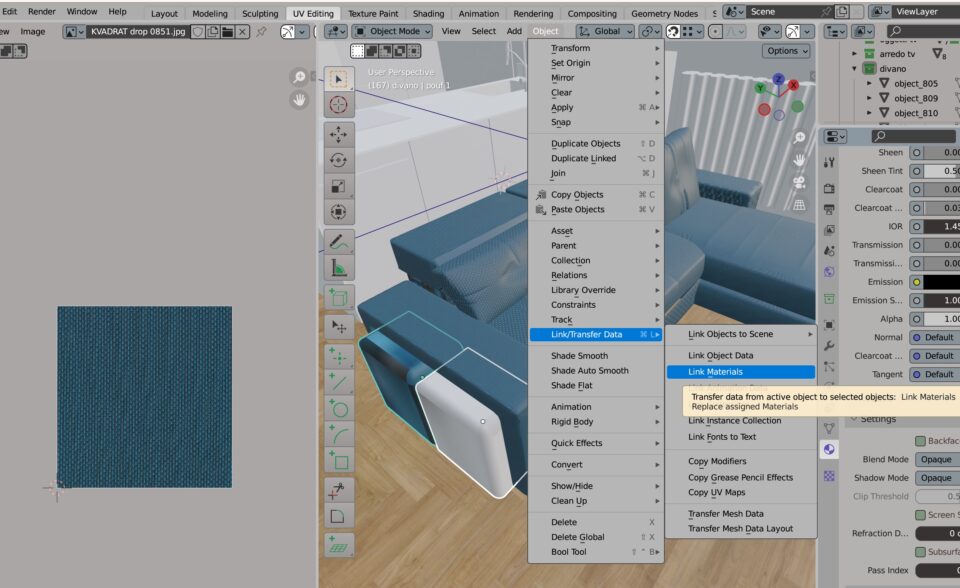Click Link Materials in the submenu
The width and height of the screenshot is (960, 588).
tap(740, 372)
